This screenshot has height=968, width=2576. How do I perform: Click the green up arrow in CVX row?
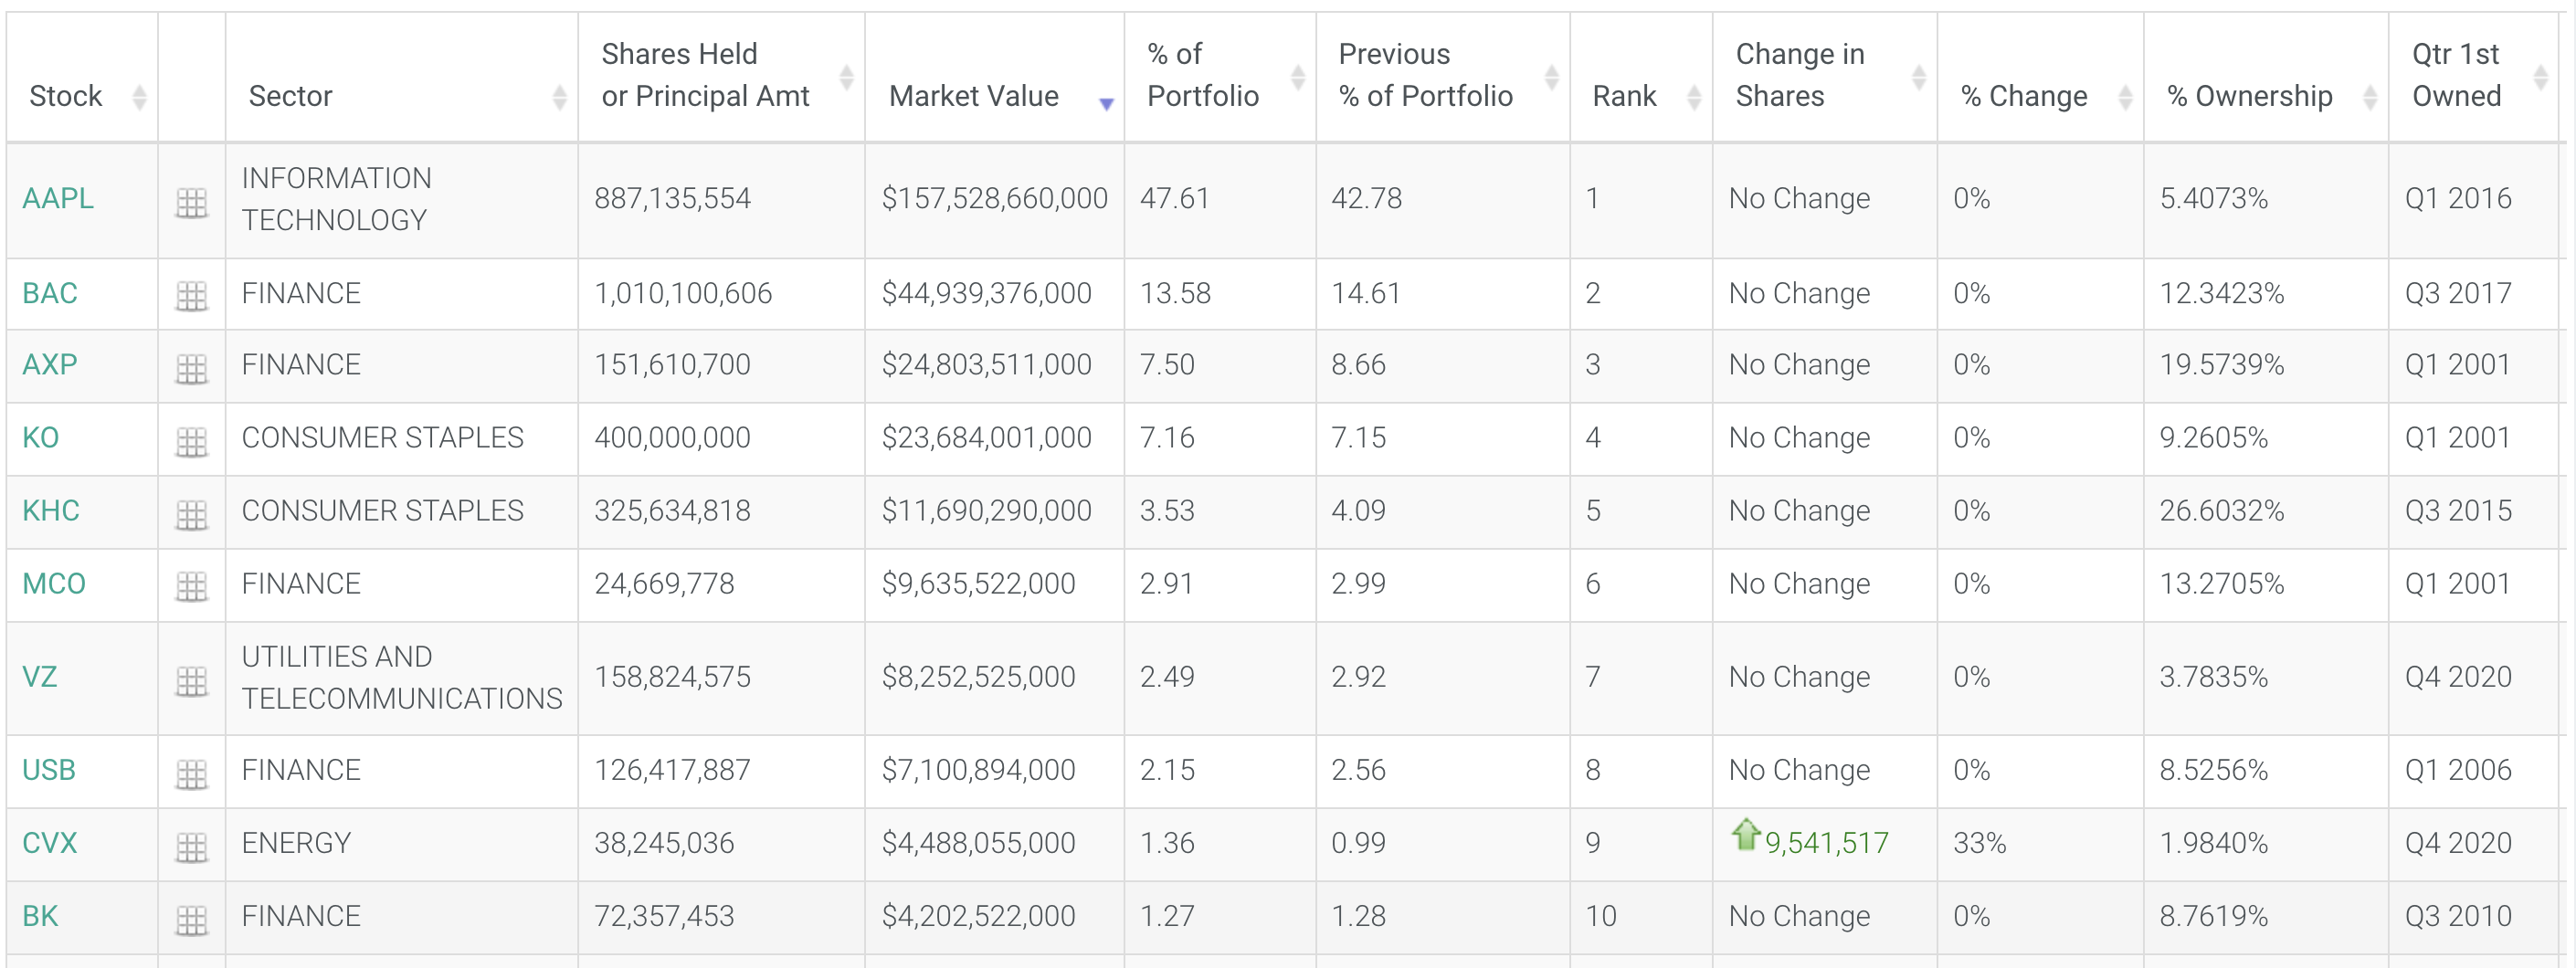(x=1745, y=834)
